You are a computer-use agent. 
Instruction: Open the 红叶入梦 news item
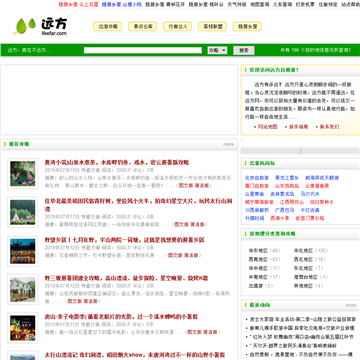tap(302, 337)
